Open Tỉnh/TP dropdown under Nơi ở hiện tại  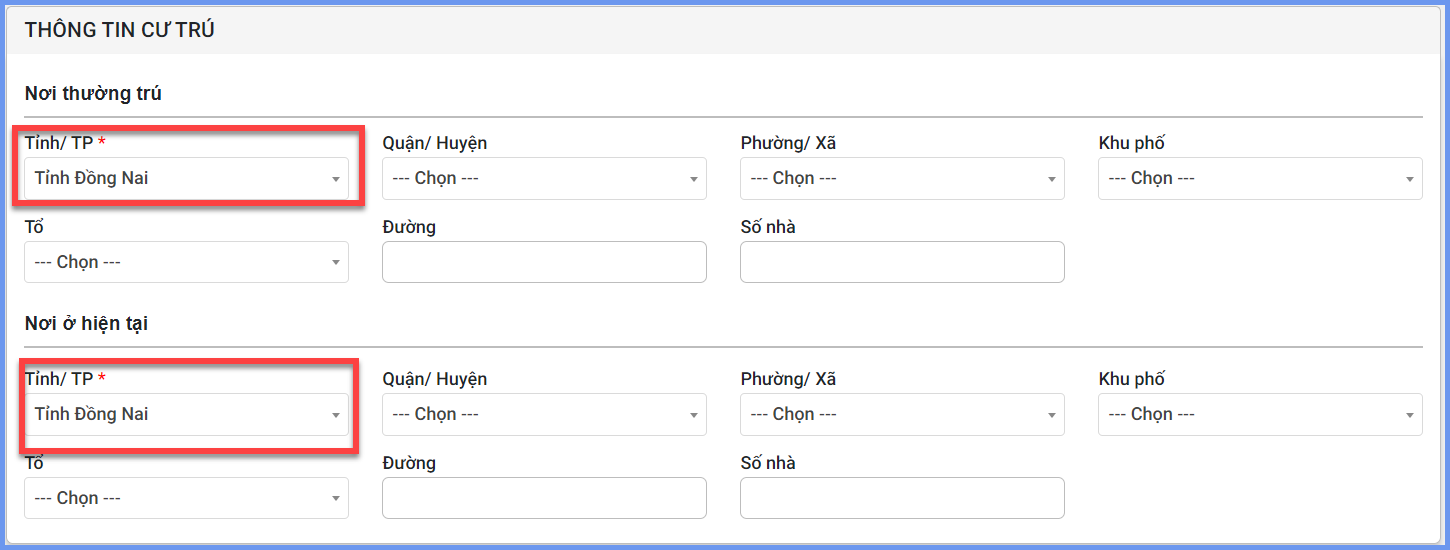tap(186, 415)
